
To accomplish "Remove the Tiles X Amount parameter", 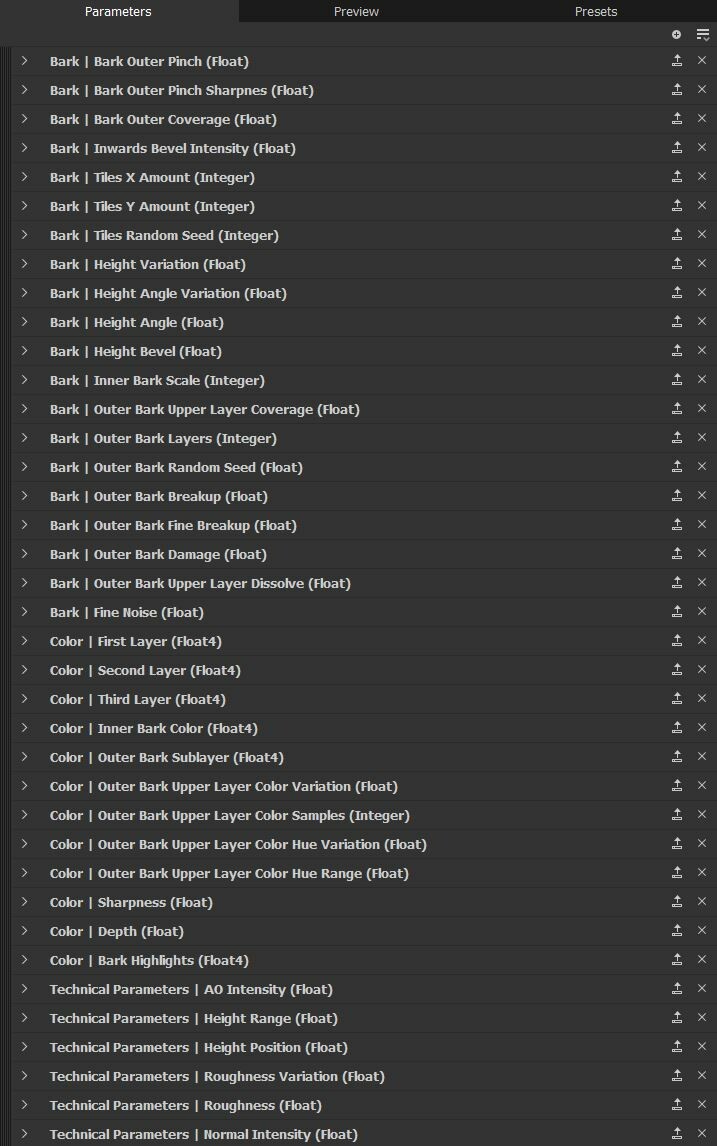I will [x=702, y=176].
